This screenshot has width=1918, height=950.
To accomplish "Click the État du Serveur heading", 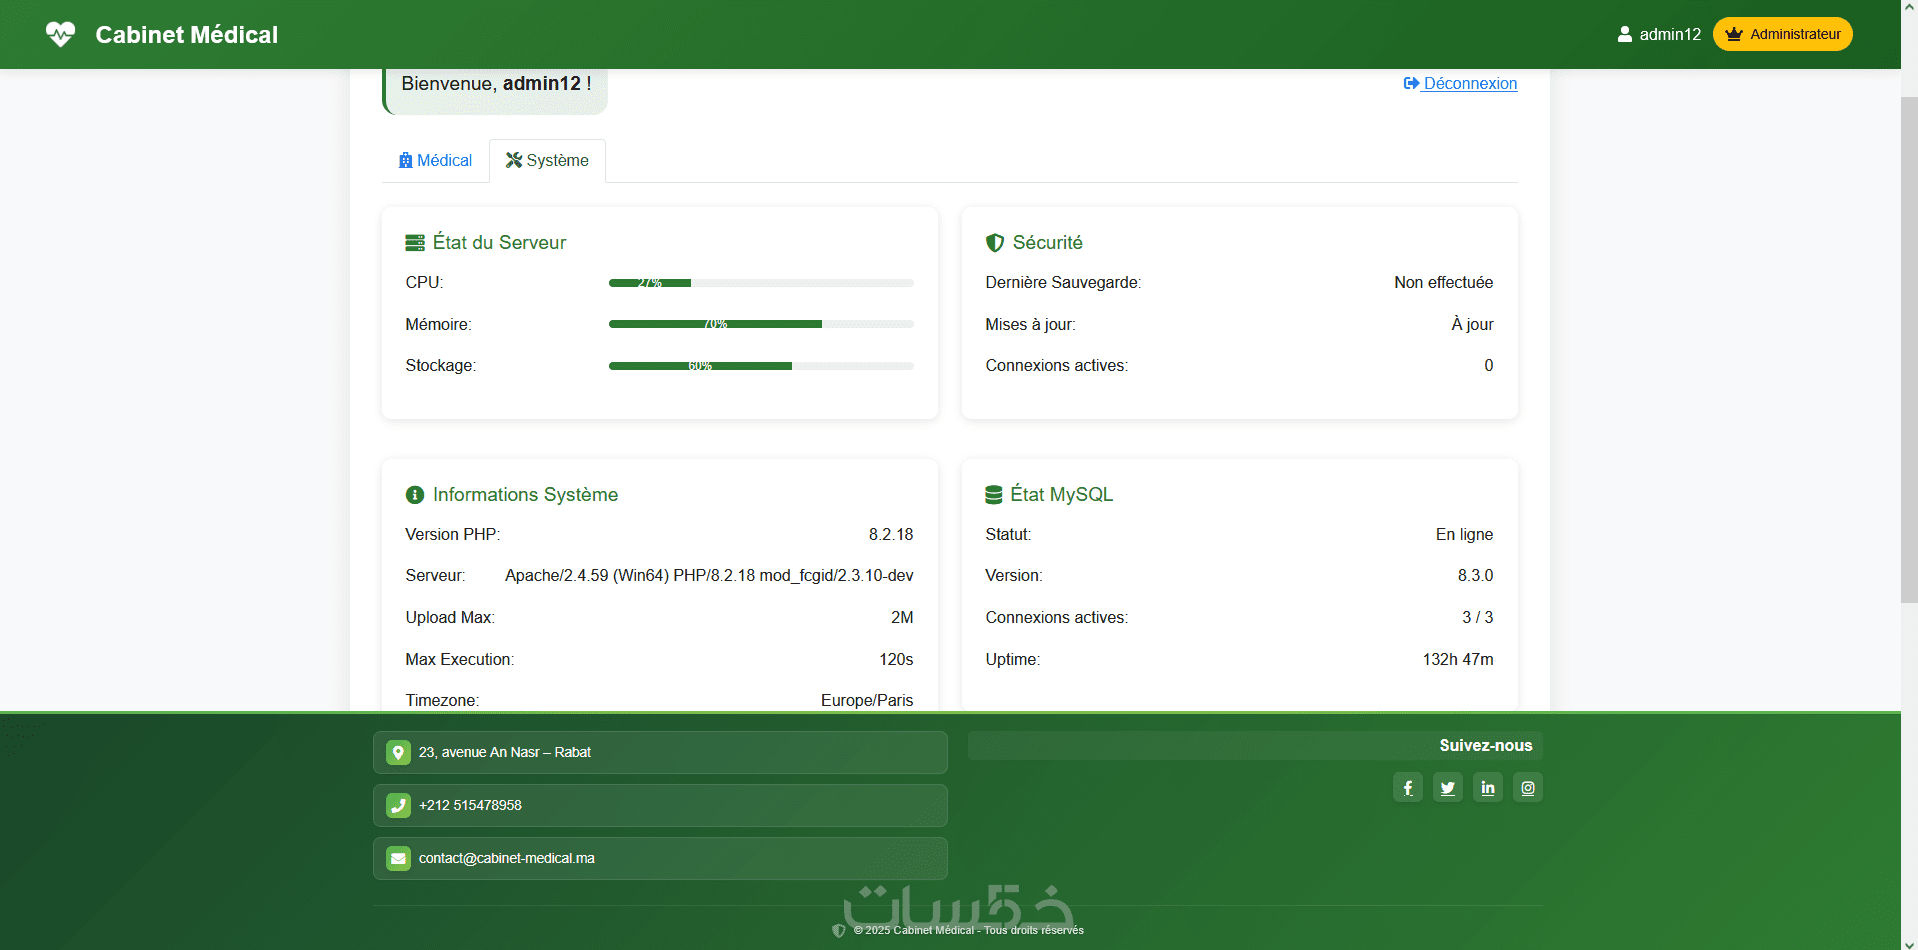I will [x=499, y=243].
